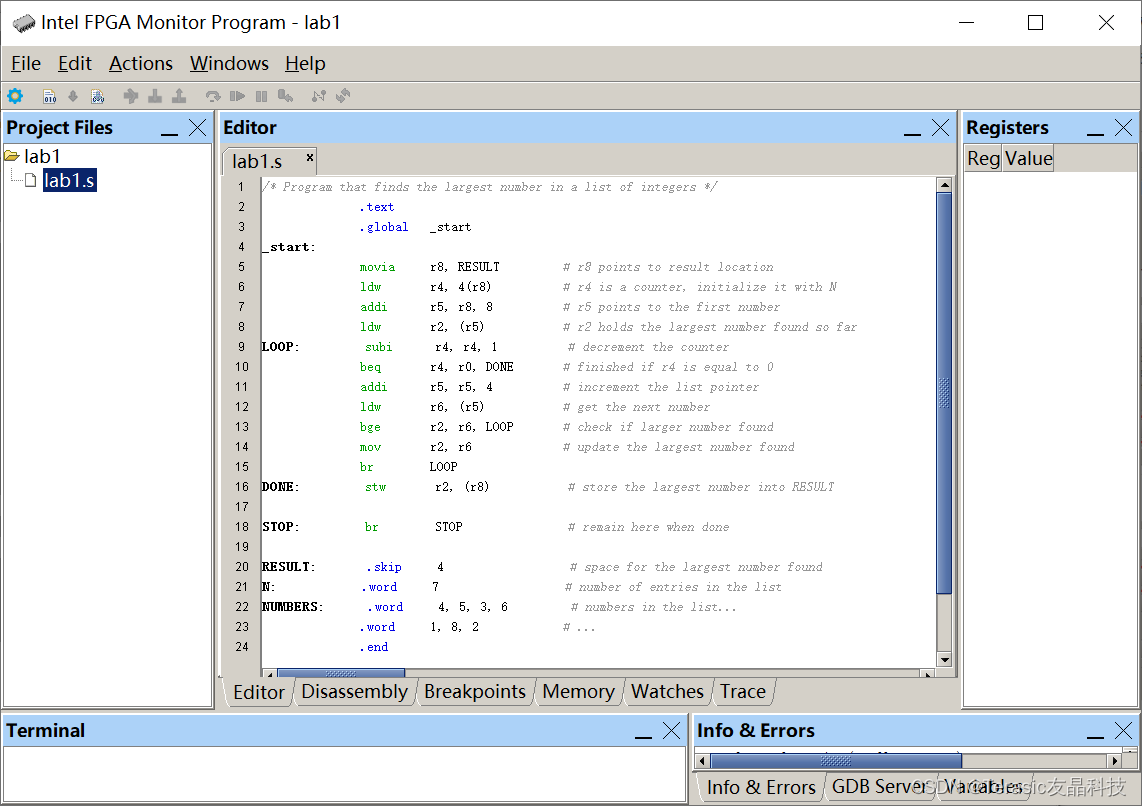
Task: Click the Restart program icon
Action: pos(213,96)
